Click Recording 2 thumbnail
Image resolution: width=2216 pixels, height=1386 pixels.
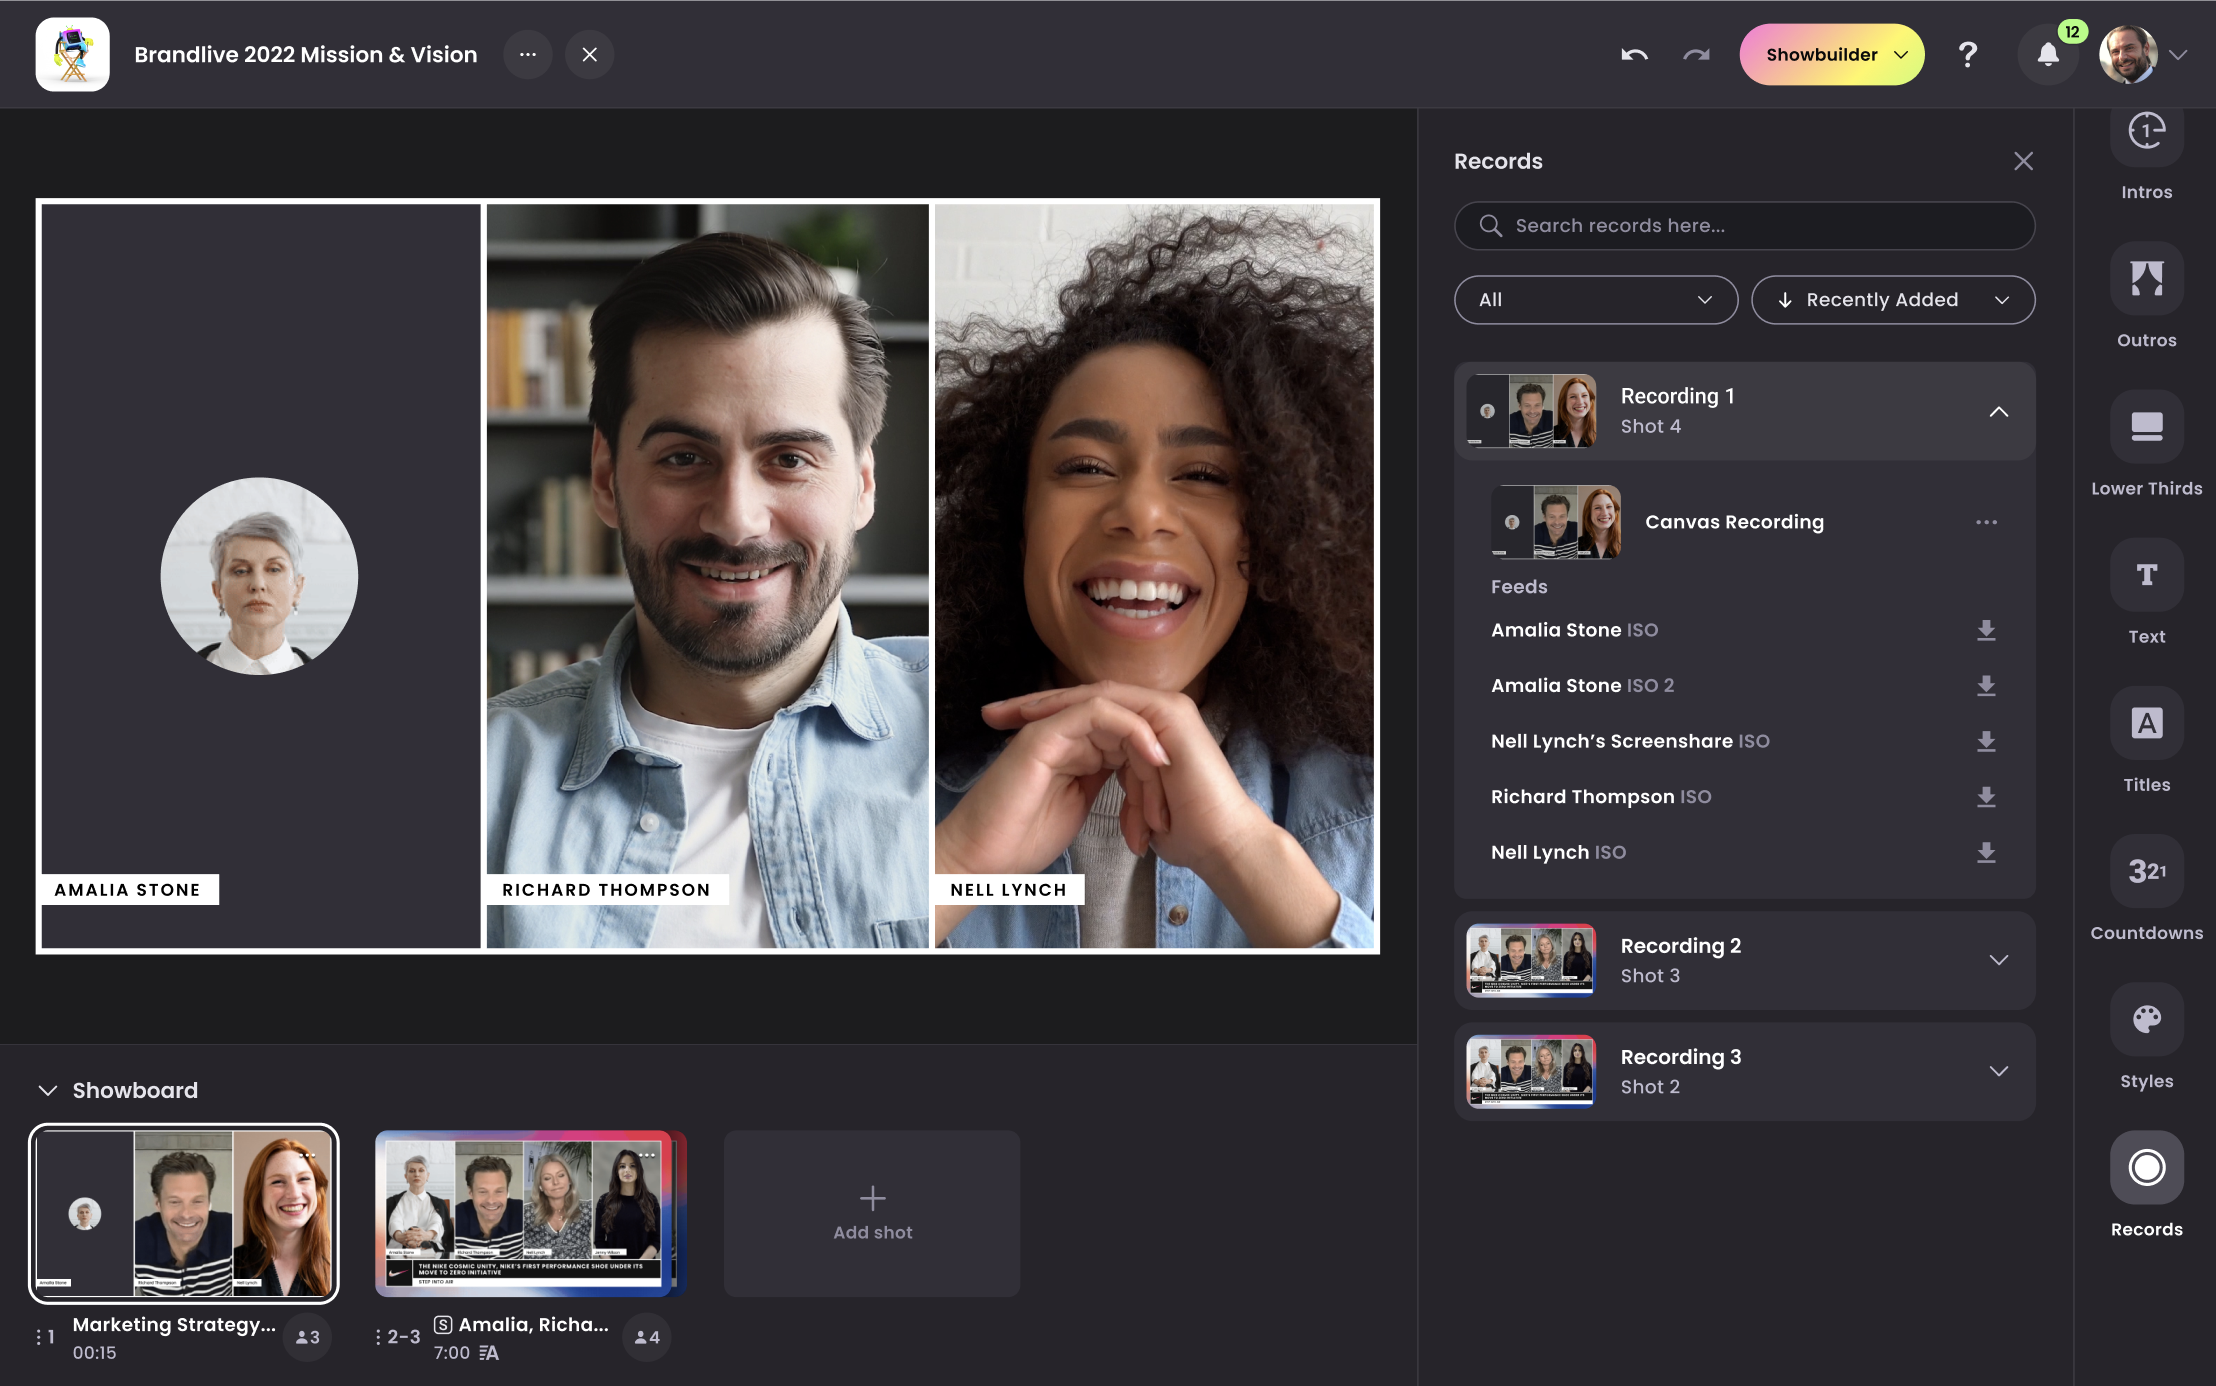tap(1531, 960)
